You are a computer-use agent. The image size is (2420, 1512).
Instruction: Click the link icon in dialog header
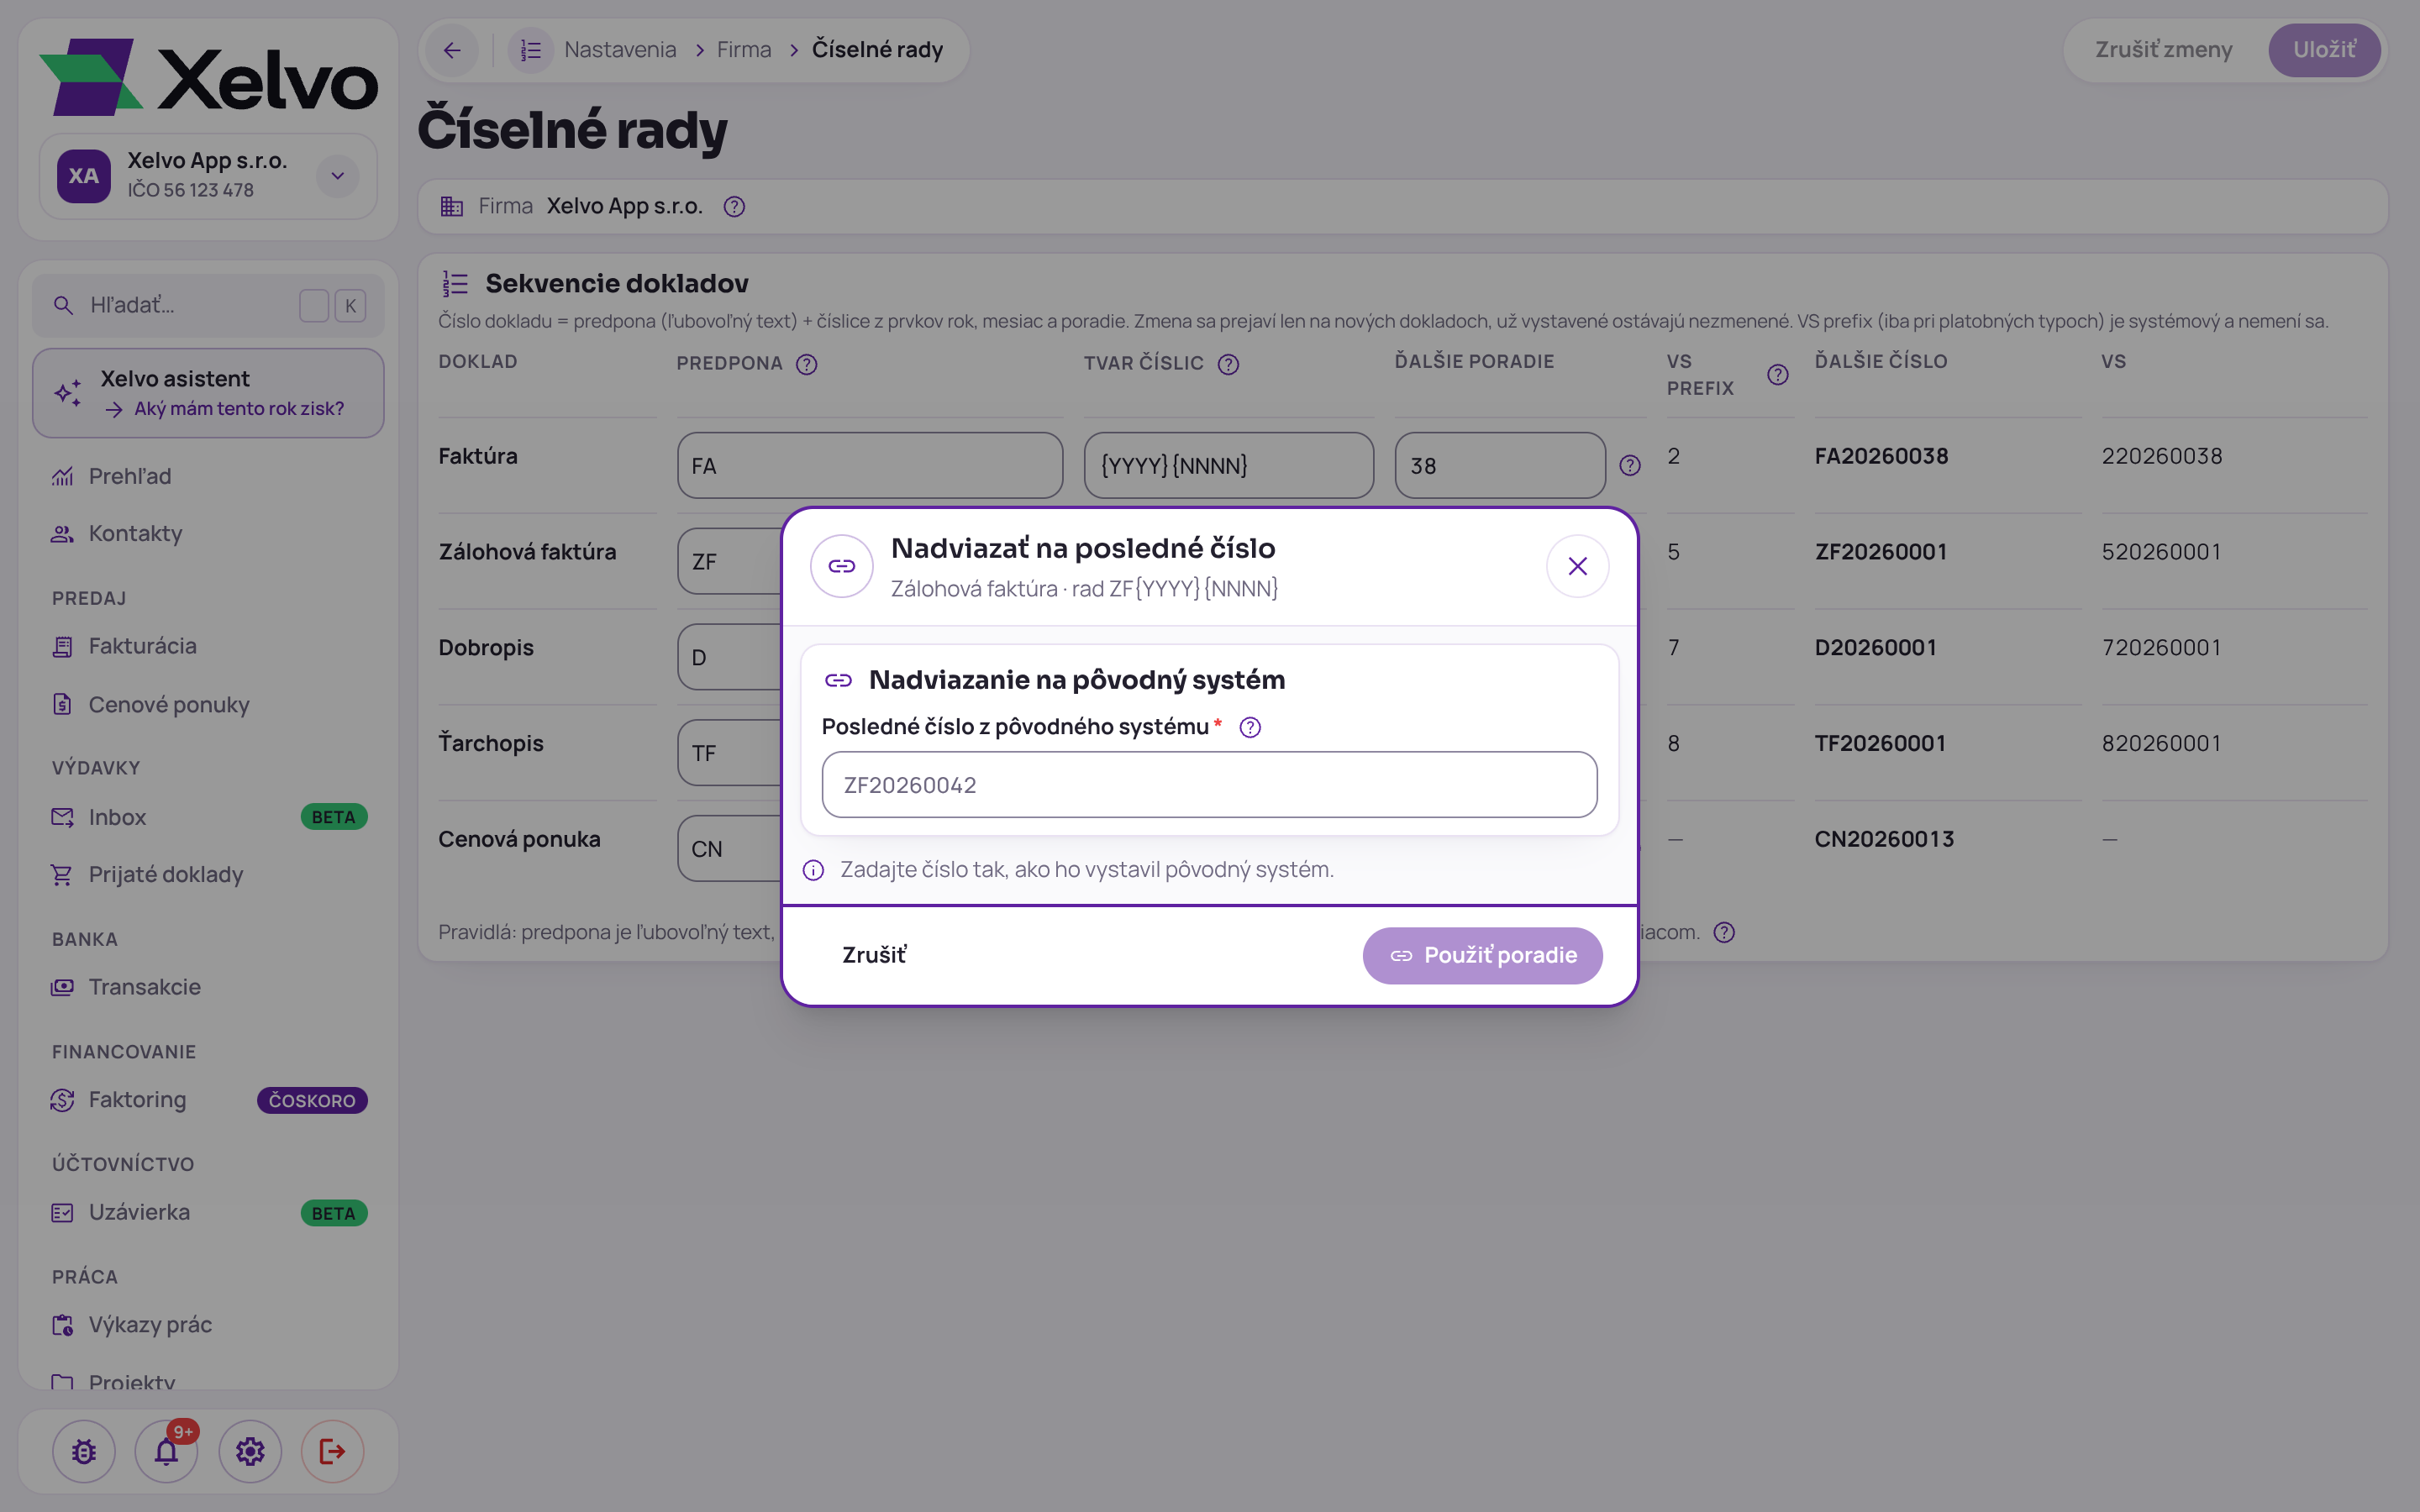842,566
